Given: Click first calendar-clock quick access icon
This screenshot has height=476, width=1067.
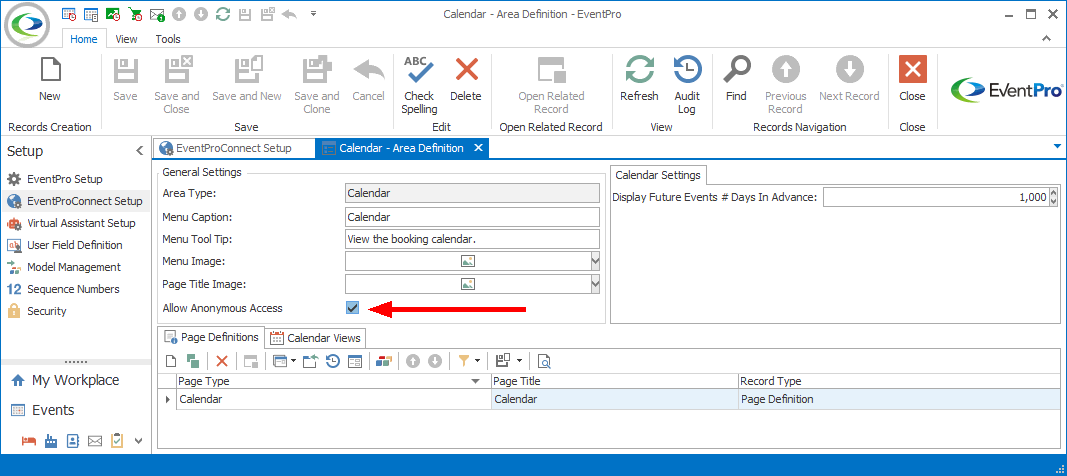Looking at the screenshot, I should 69,14.
